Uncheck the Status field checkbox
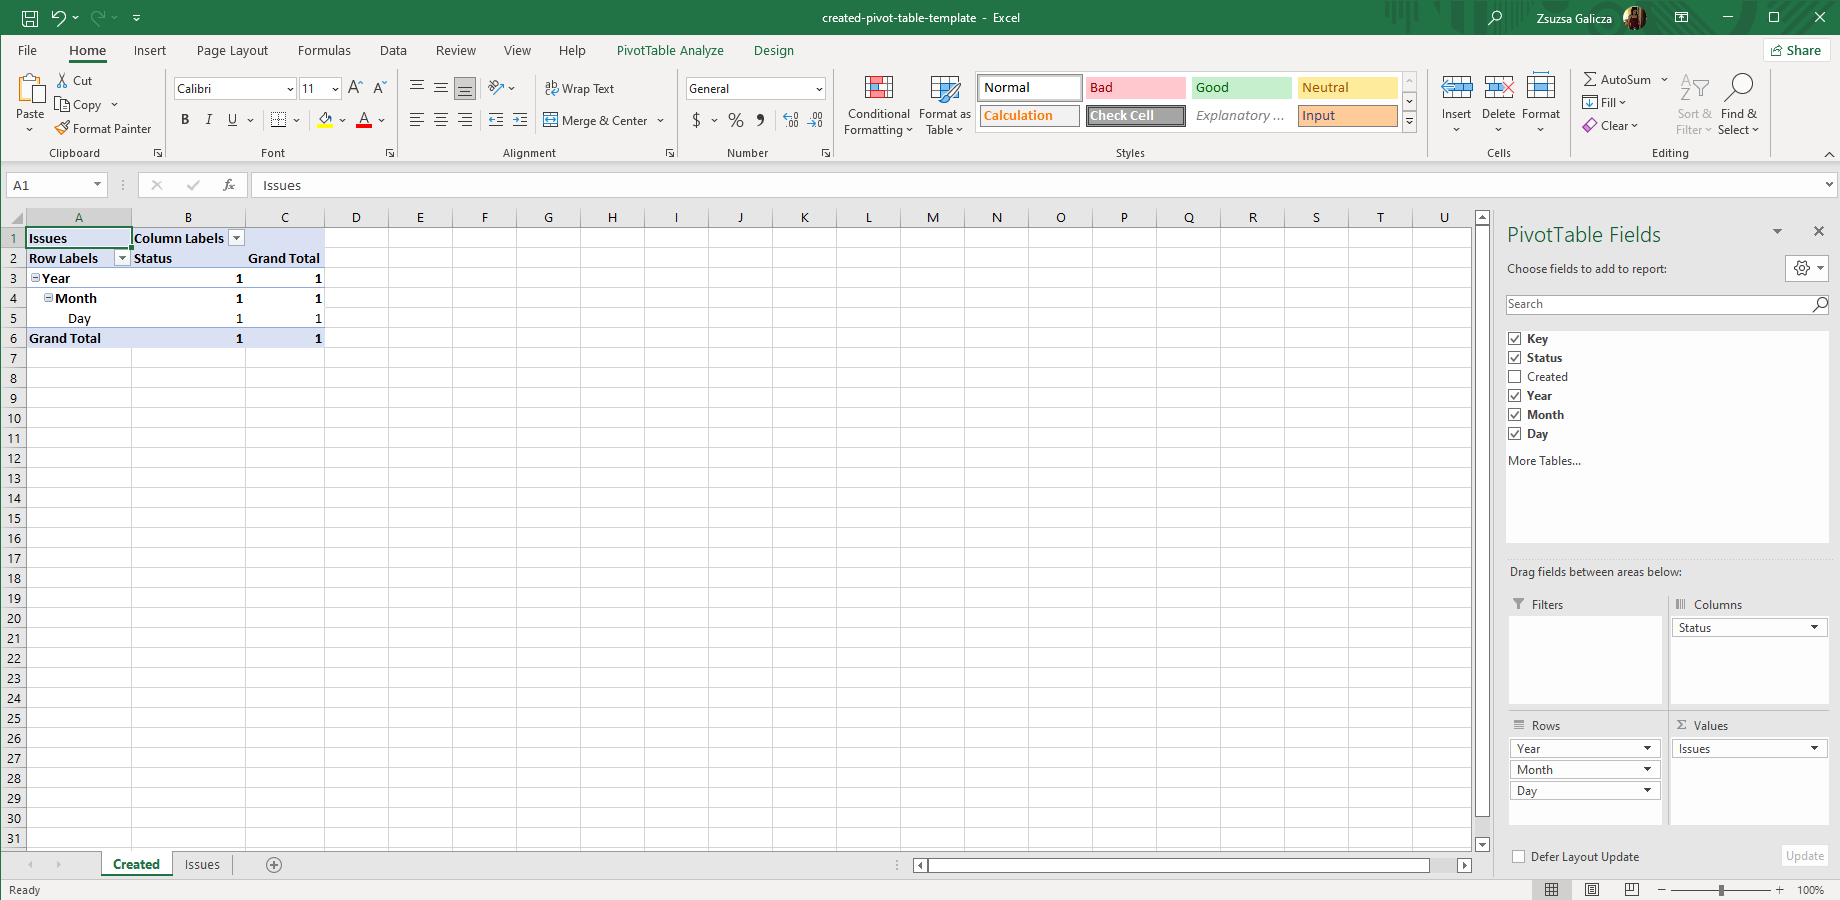The height and width of the screenshot is (900, 1840). 1515,358
